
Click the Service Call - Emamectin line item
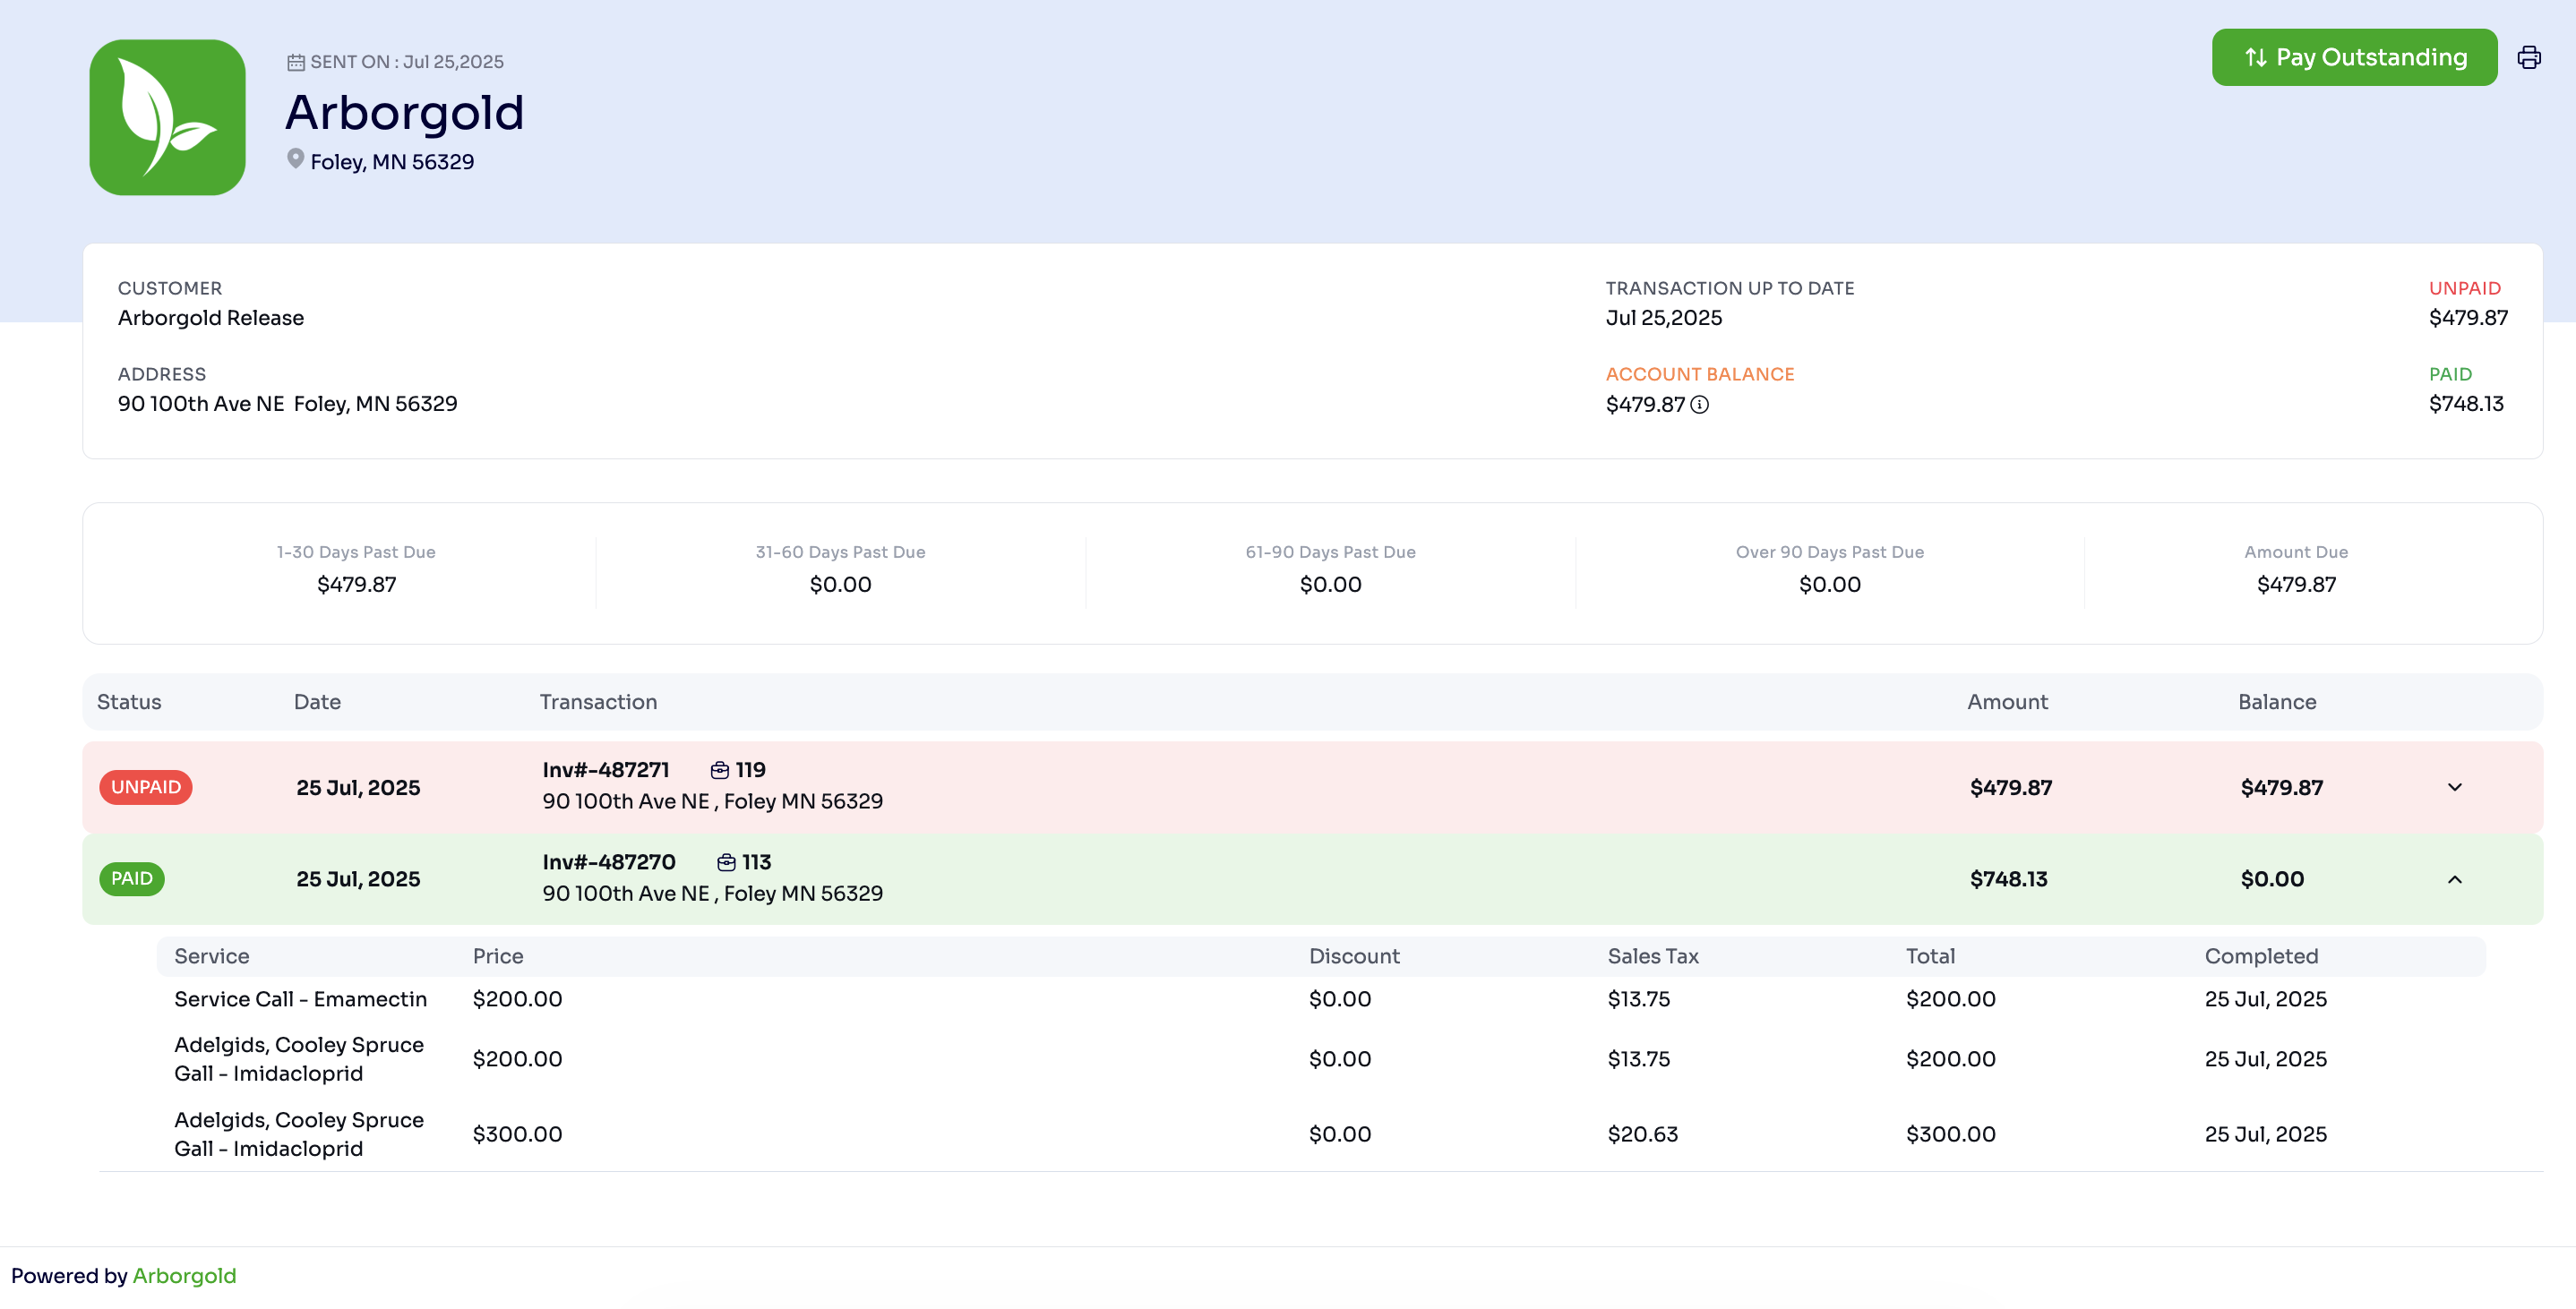click(x=301, y=999)
